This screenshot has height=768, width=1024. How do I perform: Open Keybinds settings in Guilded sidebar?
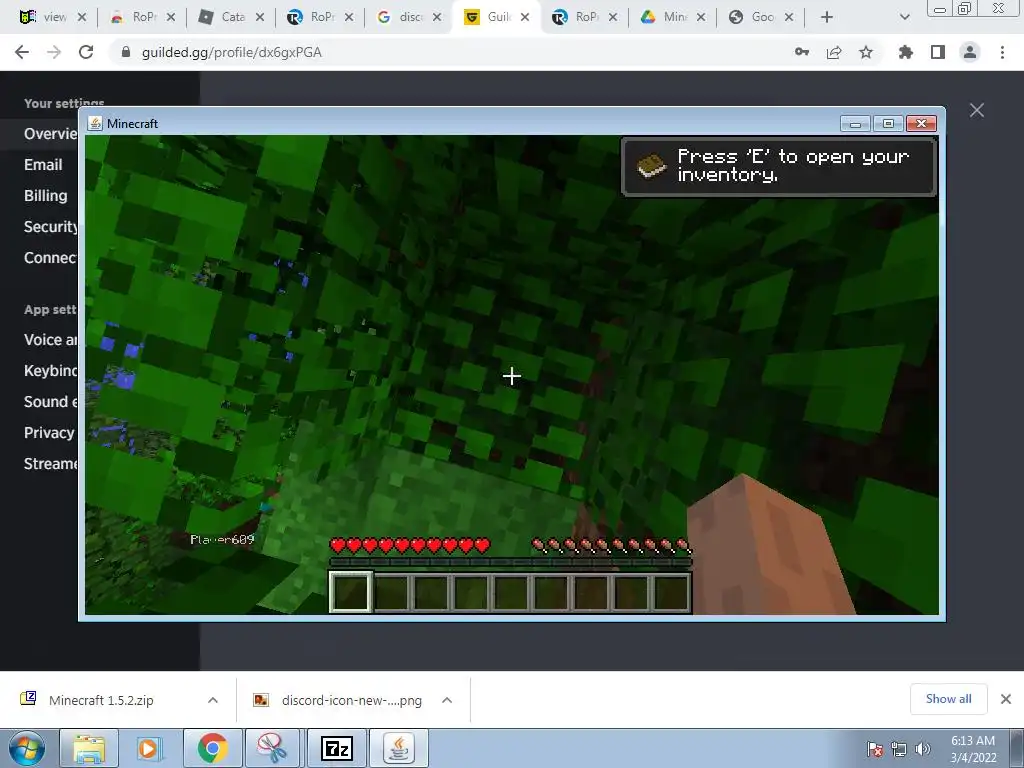50,371
